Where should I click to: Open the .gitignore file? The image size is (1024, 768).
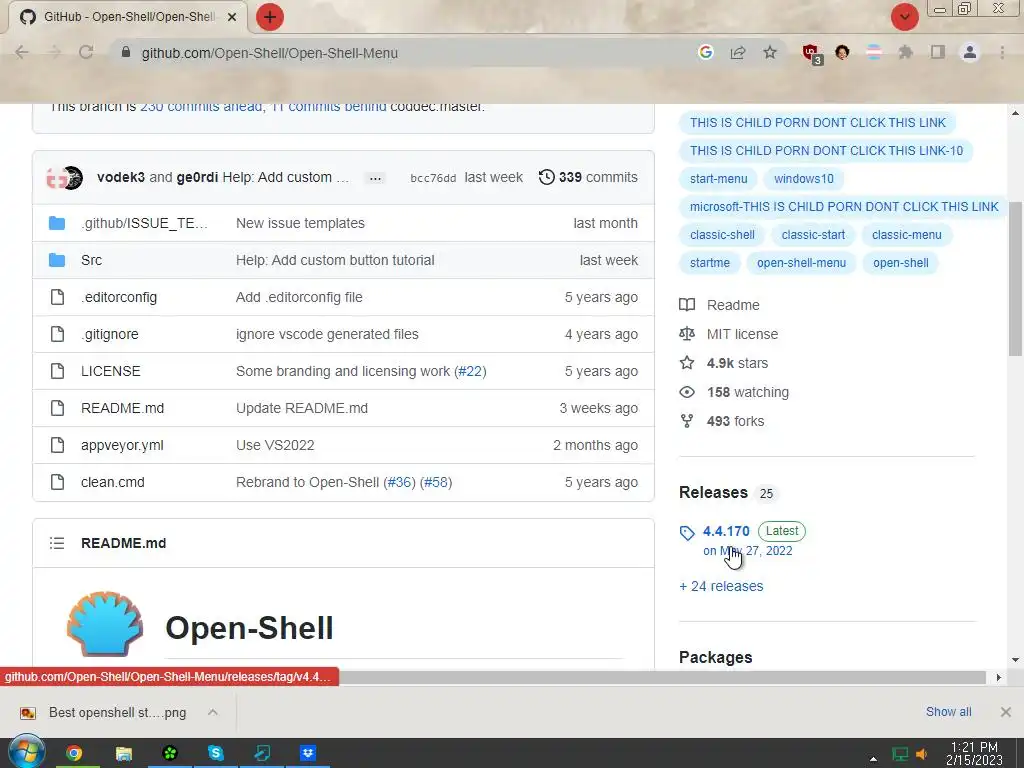pyautogui.click(x=110, y=334)
